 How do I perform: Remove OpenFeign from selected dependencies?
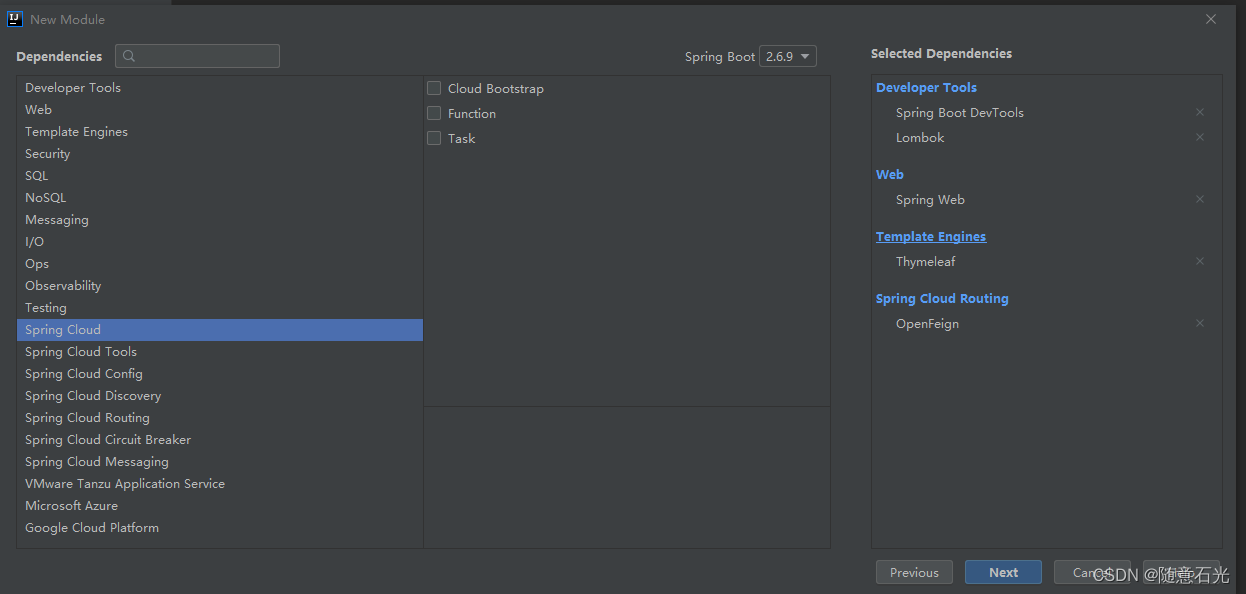point(1200,324)
